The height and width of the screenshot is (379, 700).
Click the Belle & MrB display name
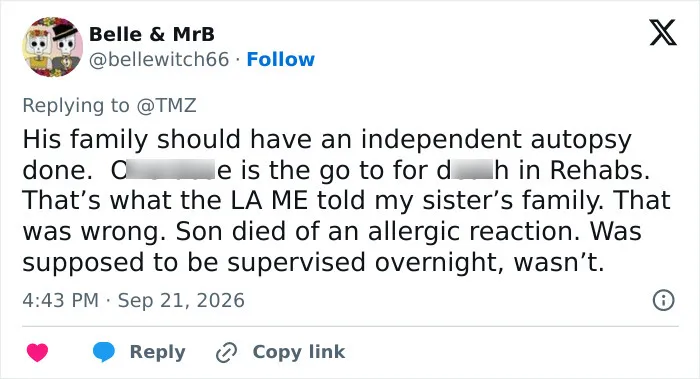(x=152, y=34)
